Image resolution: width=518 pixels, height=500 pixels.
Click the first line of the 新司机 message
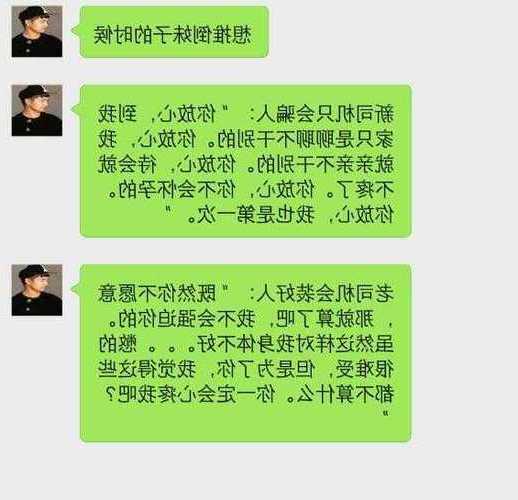[x=246, y=114]
